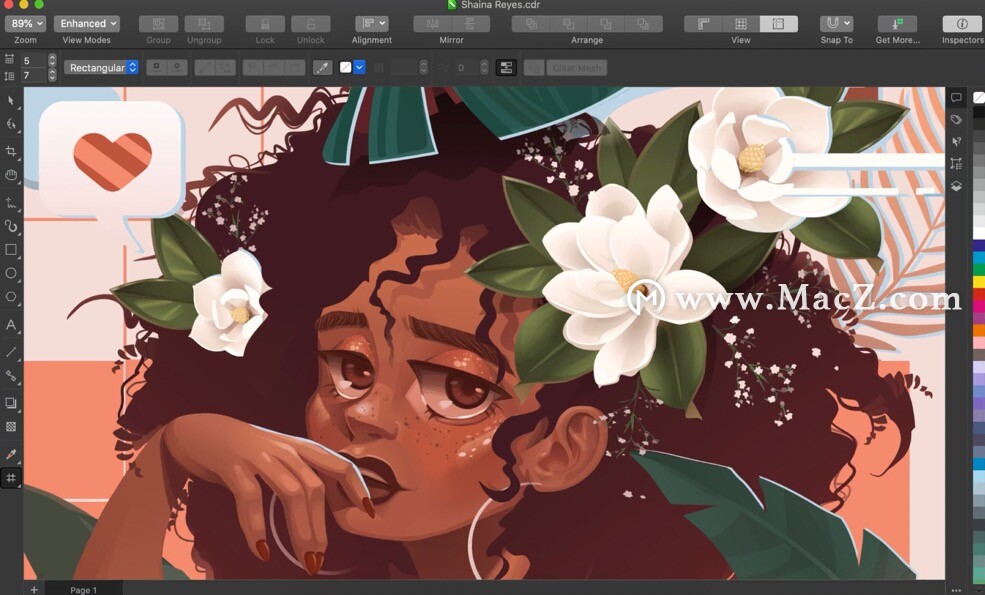Toggle guidelines in View group
The image size is (985, 595).
(778, 24)
